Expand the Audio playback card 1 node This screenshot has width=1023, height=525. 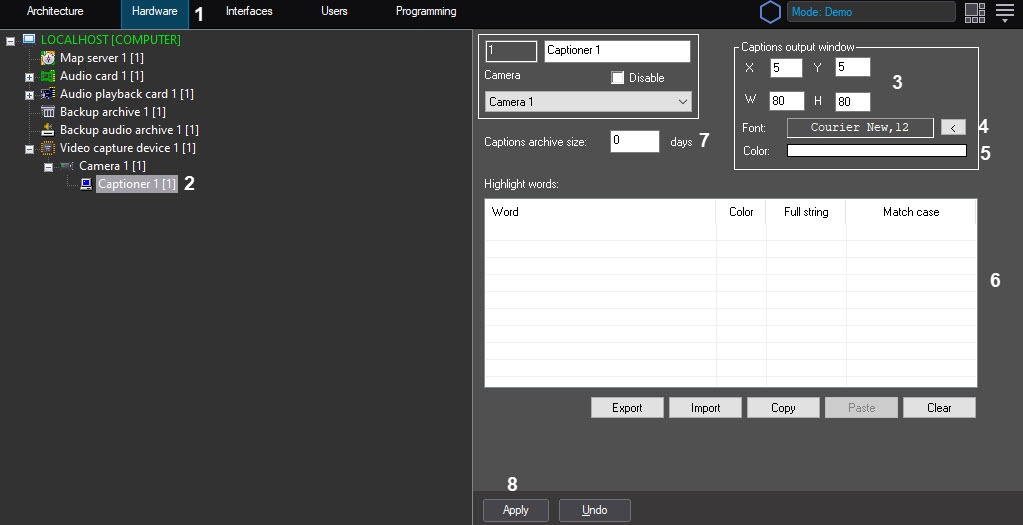coord(29,95)
